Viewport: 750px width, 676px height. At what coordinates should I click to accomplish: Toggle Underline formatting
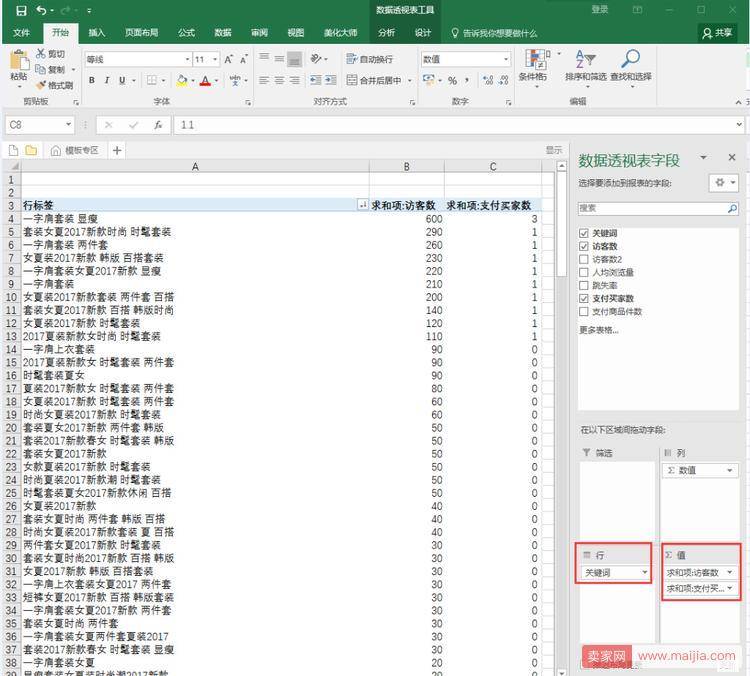pos(122,80)
